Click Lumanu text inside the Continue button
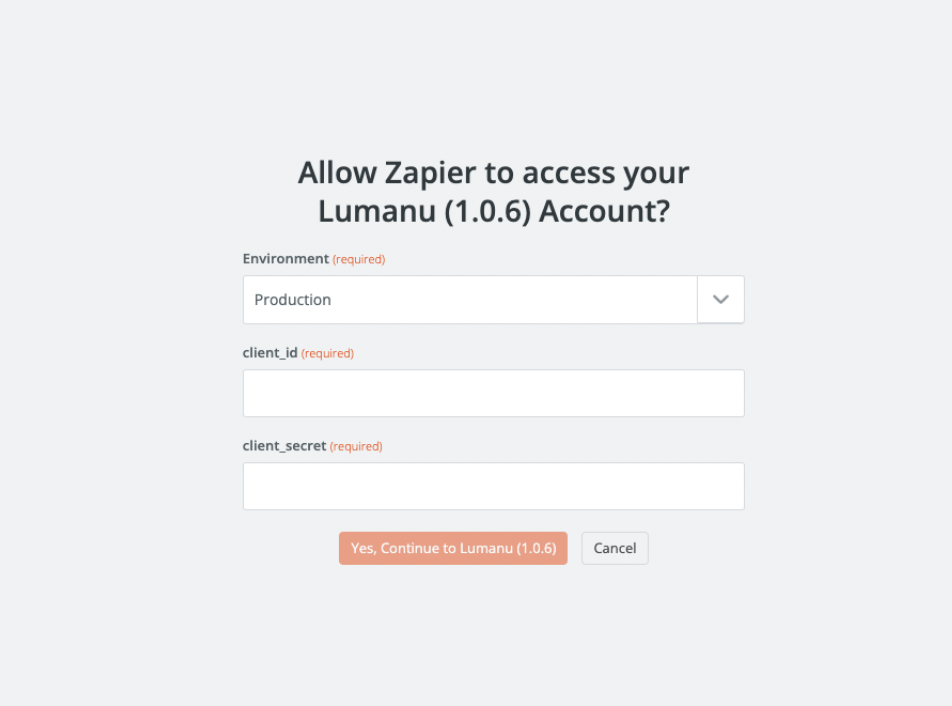This screenshot has height=706, width=952. (486, 548)
